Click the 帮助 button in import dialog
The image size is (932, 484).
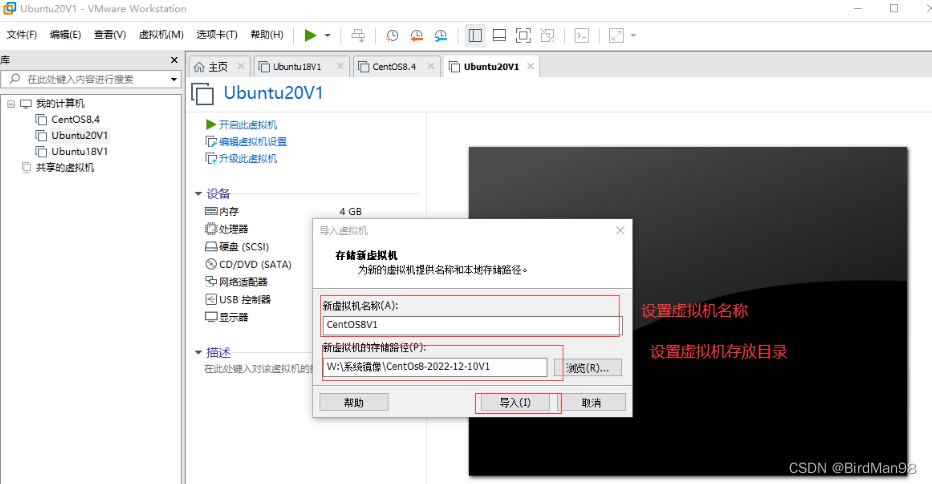click(x=354, y=403)
